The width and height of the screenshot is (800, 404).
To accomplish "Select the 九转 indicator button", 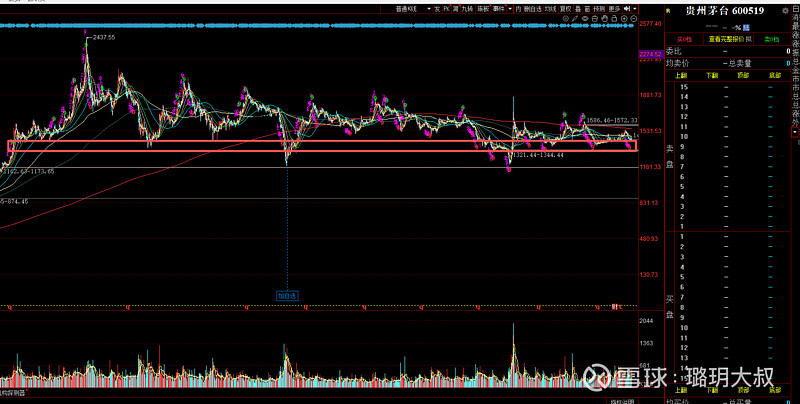I will (x=467, y=9).
